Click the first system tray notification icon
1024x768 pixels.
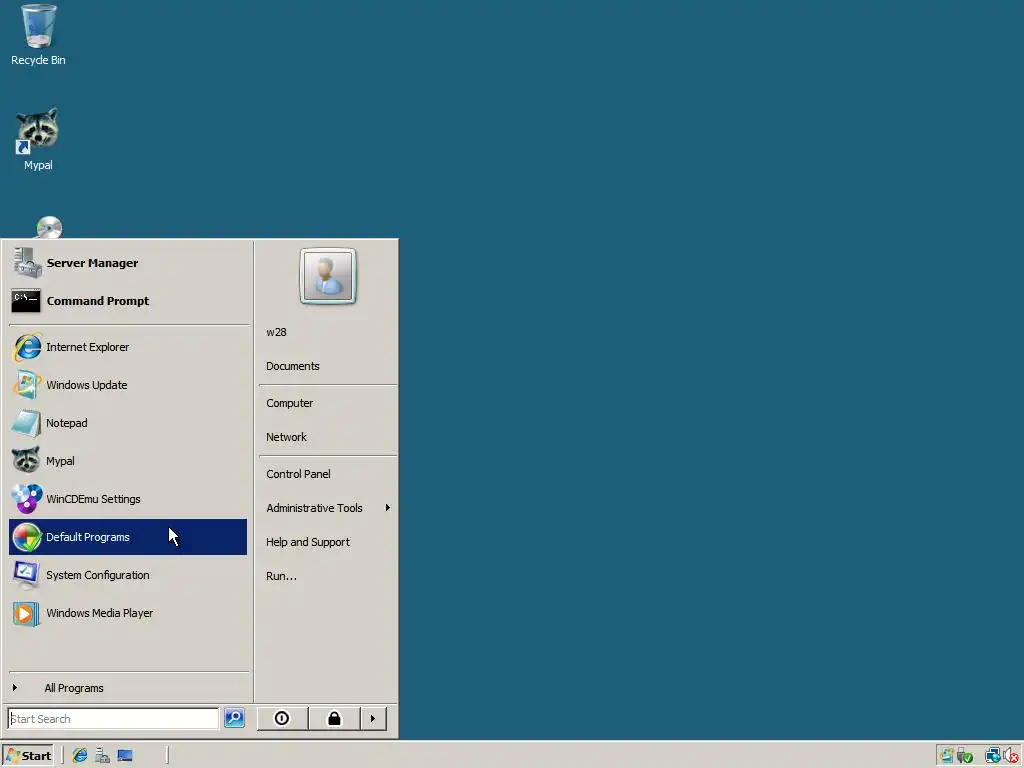[x=946, y=756]
